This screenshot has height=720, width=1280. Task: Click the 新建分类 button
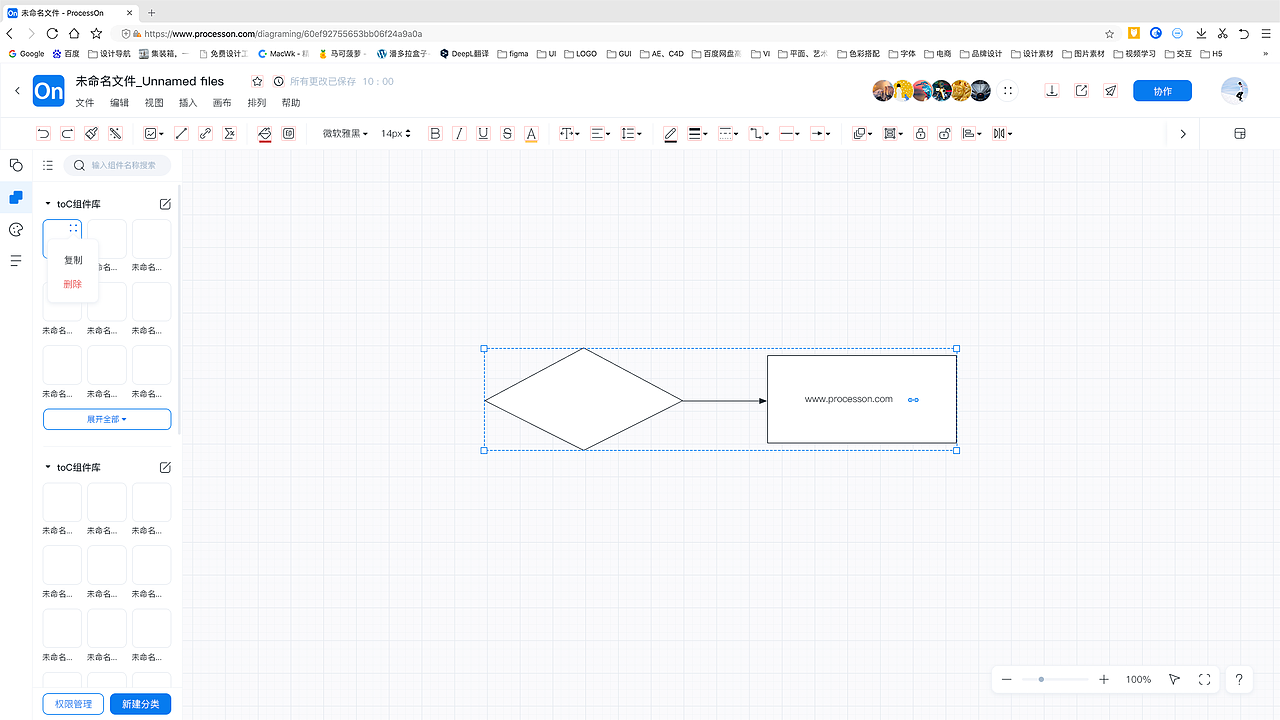click(140, 704)
